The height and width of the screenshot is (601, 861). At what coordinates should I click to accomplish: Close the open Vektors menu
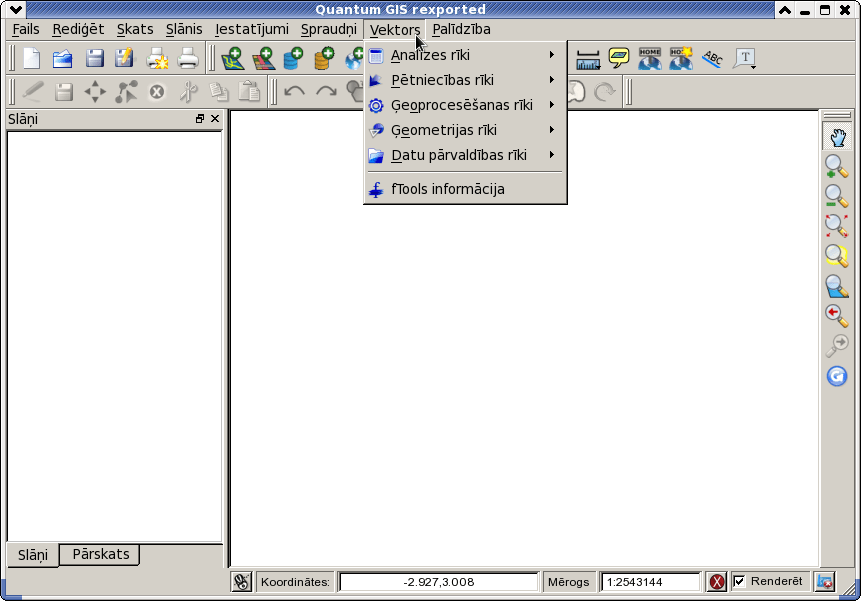(395, 30)
